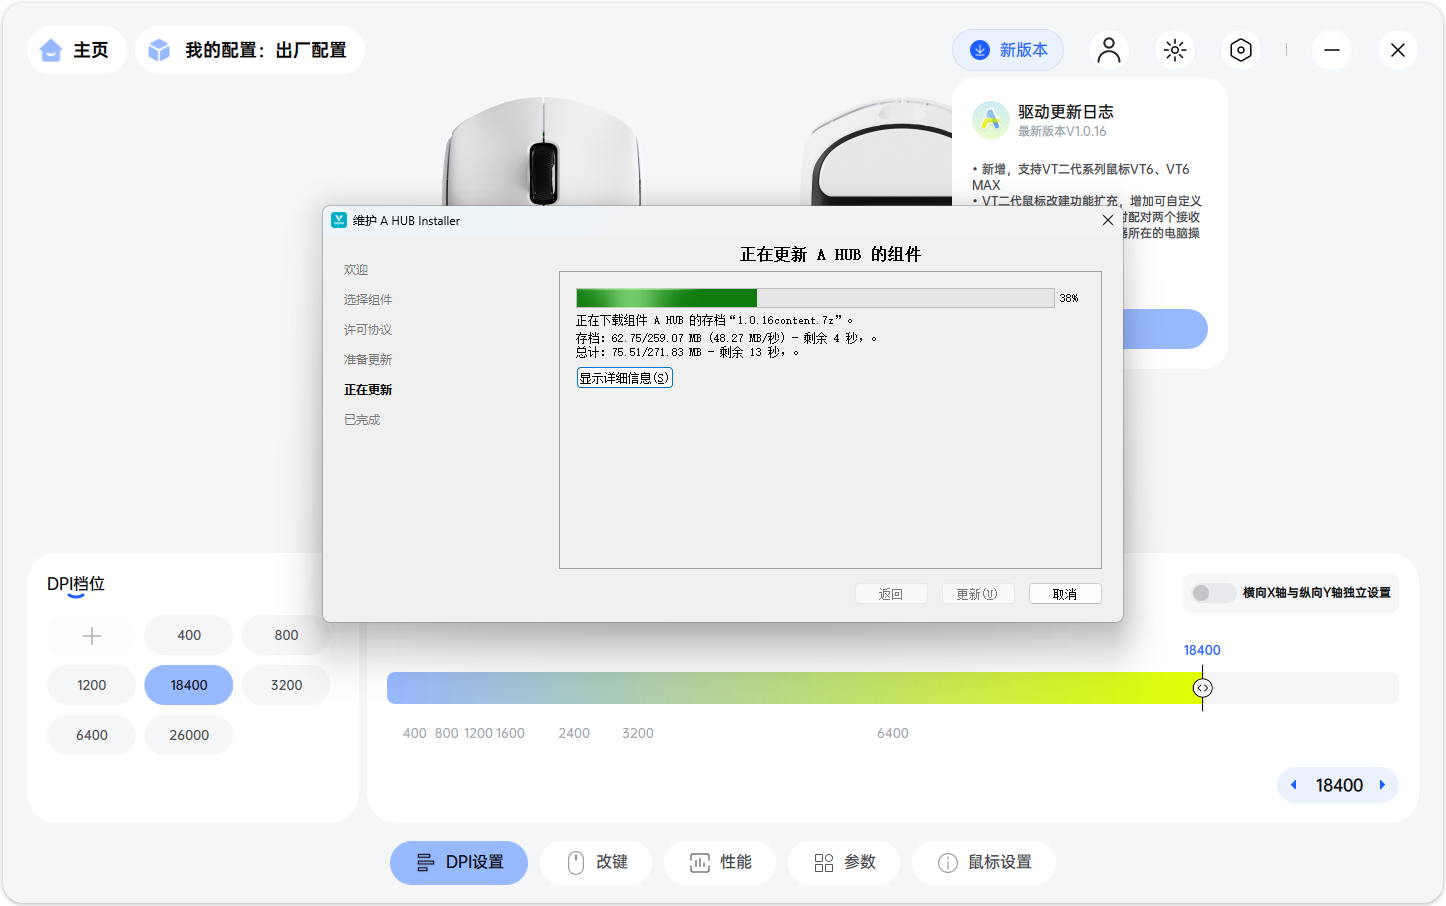Switch to the 性能 panel

[720, 862]
